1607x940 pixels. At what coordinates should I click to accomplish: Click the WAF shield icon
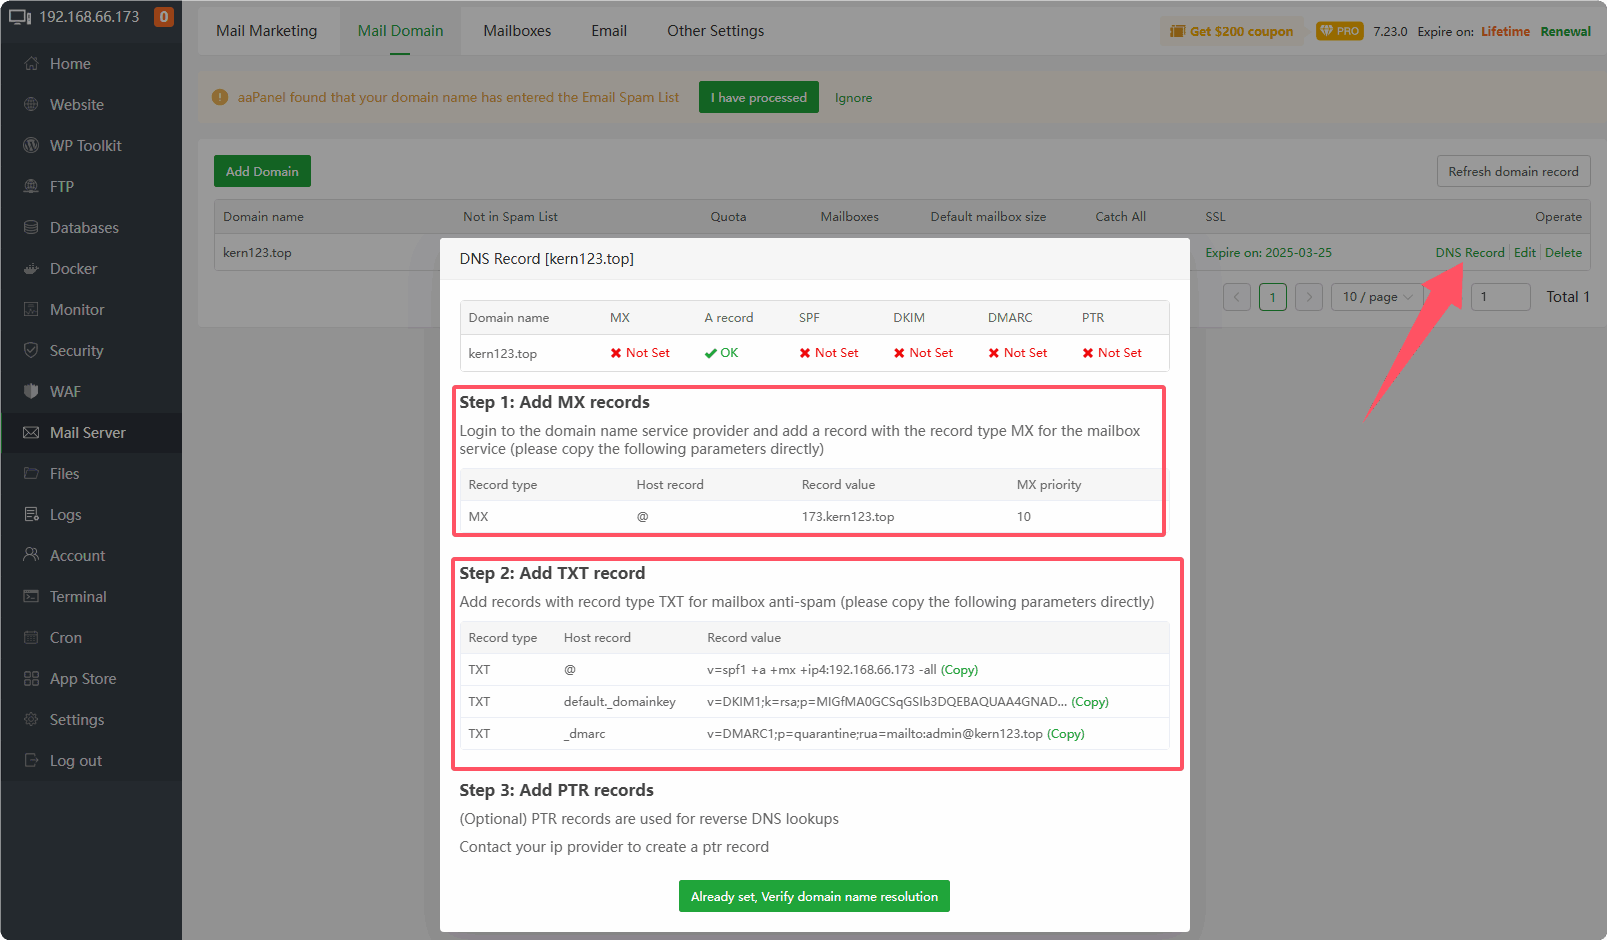pyautogui.click(x=31, y=391)
